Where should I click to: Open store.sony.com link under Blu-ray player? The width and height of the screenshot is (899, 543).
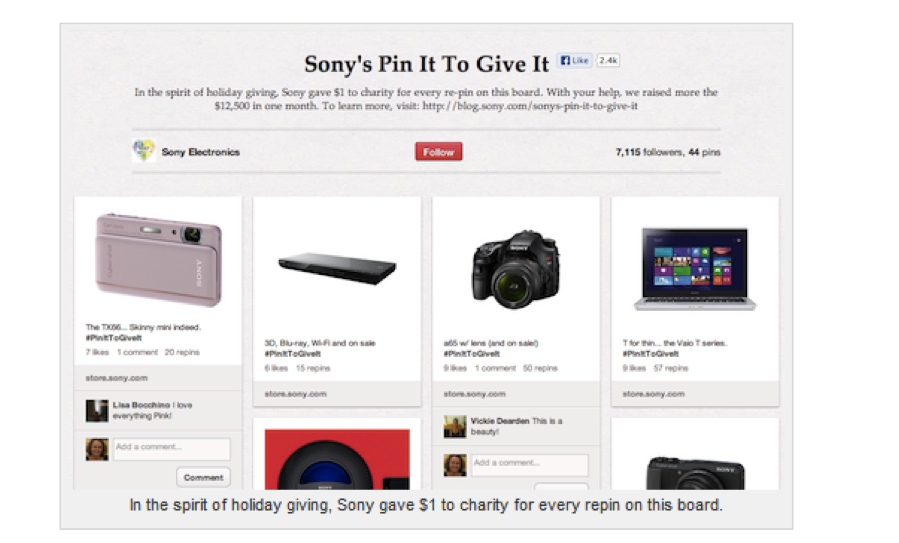(295, 394)
